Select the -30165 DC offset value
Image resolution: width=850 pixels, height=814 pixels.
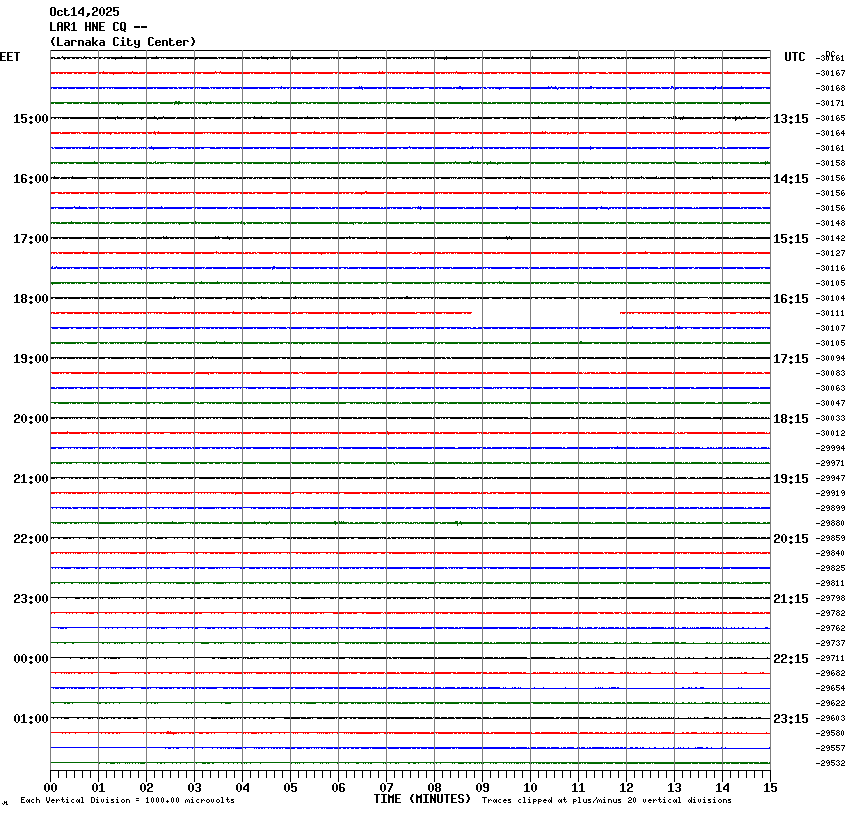[831, 119]
